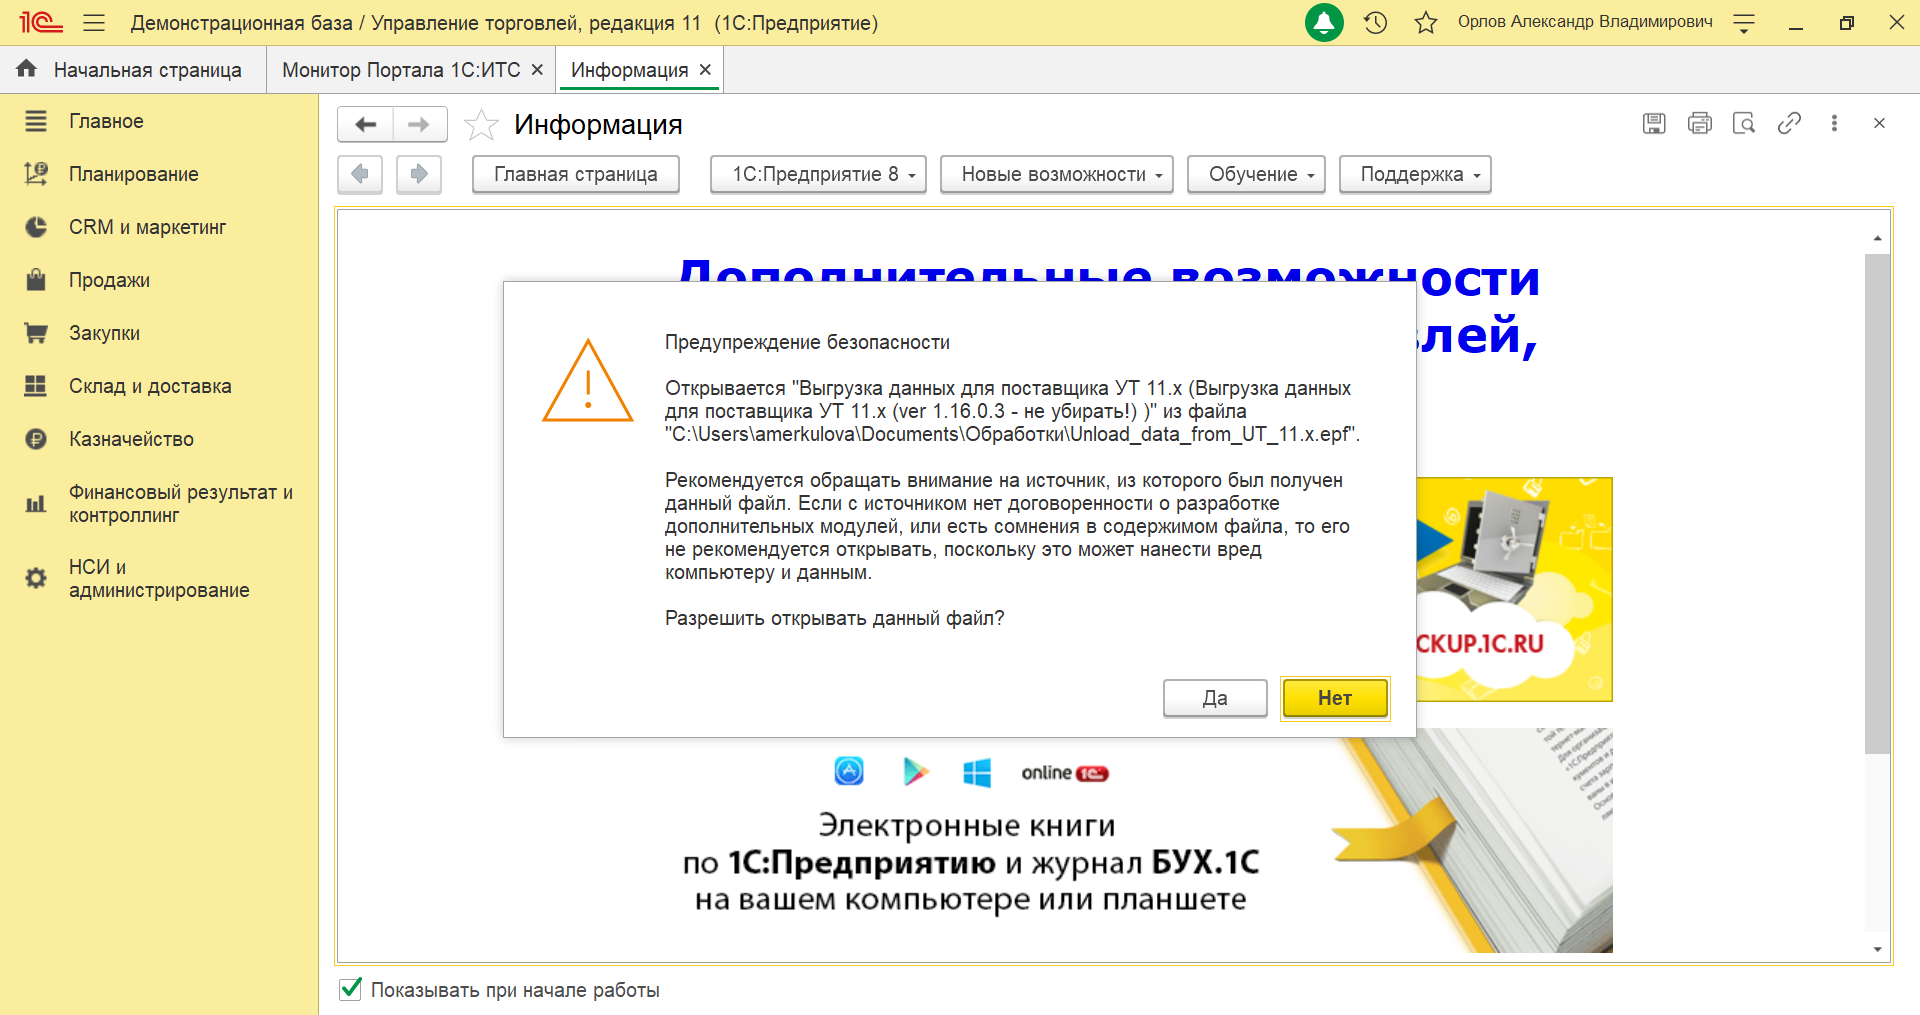
Task: Click the browser forward gray arrow
Action: click(419, 174)
